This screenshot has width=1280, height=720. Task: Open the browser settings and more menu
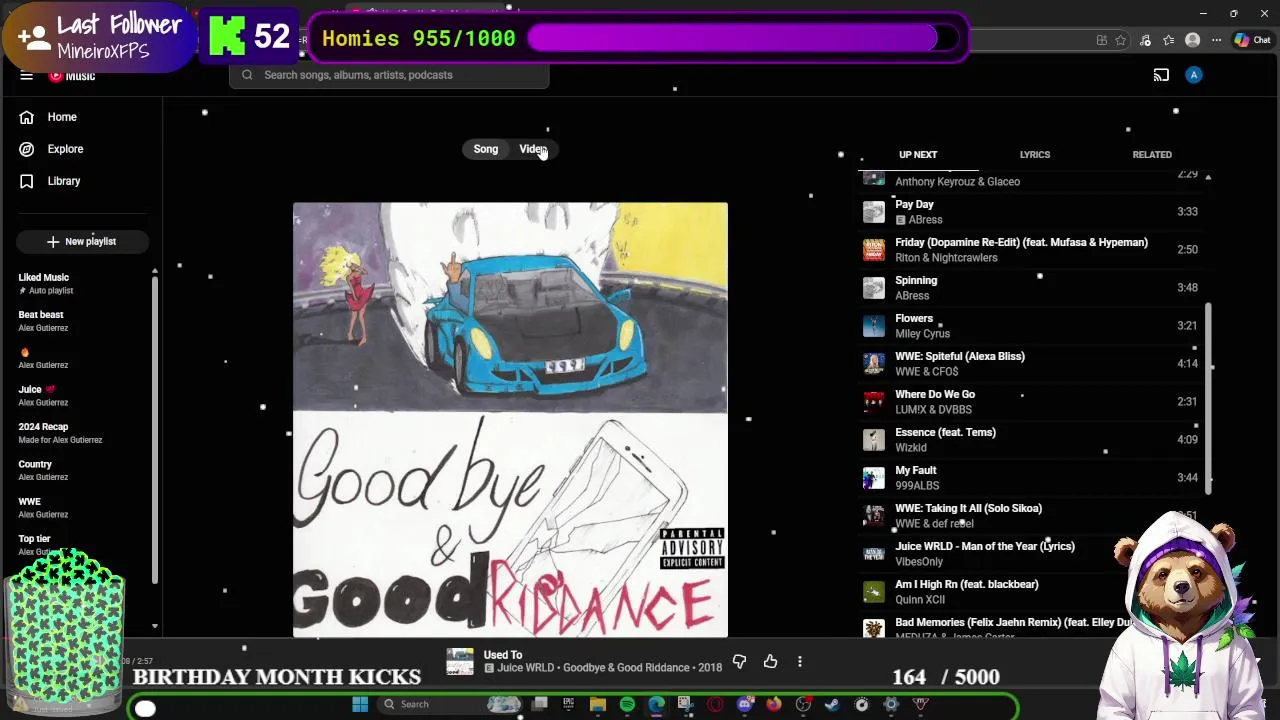pos(1216,40)
